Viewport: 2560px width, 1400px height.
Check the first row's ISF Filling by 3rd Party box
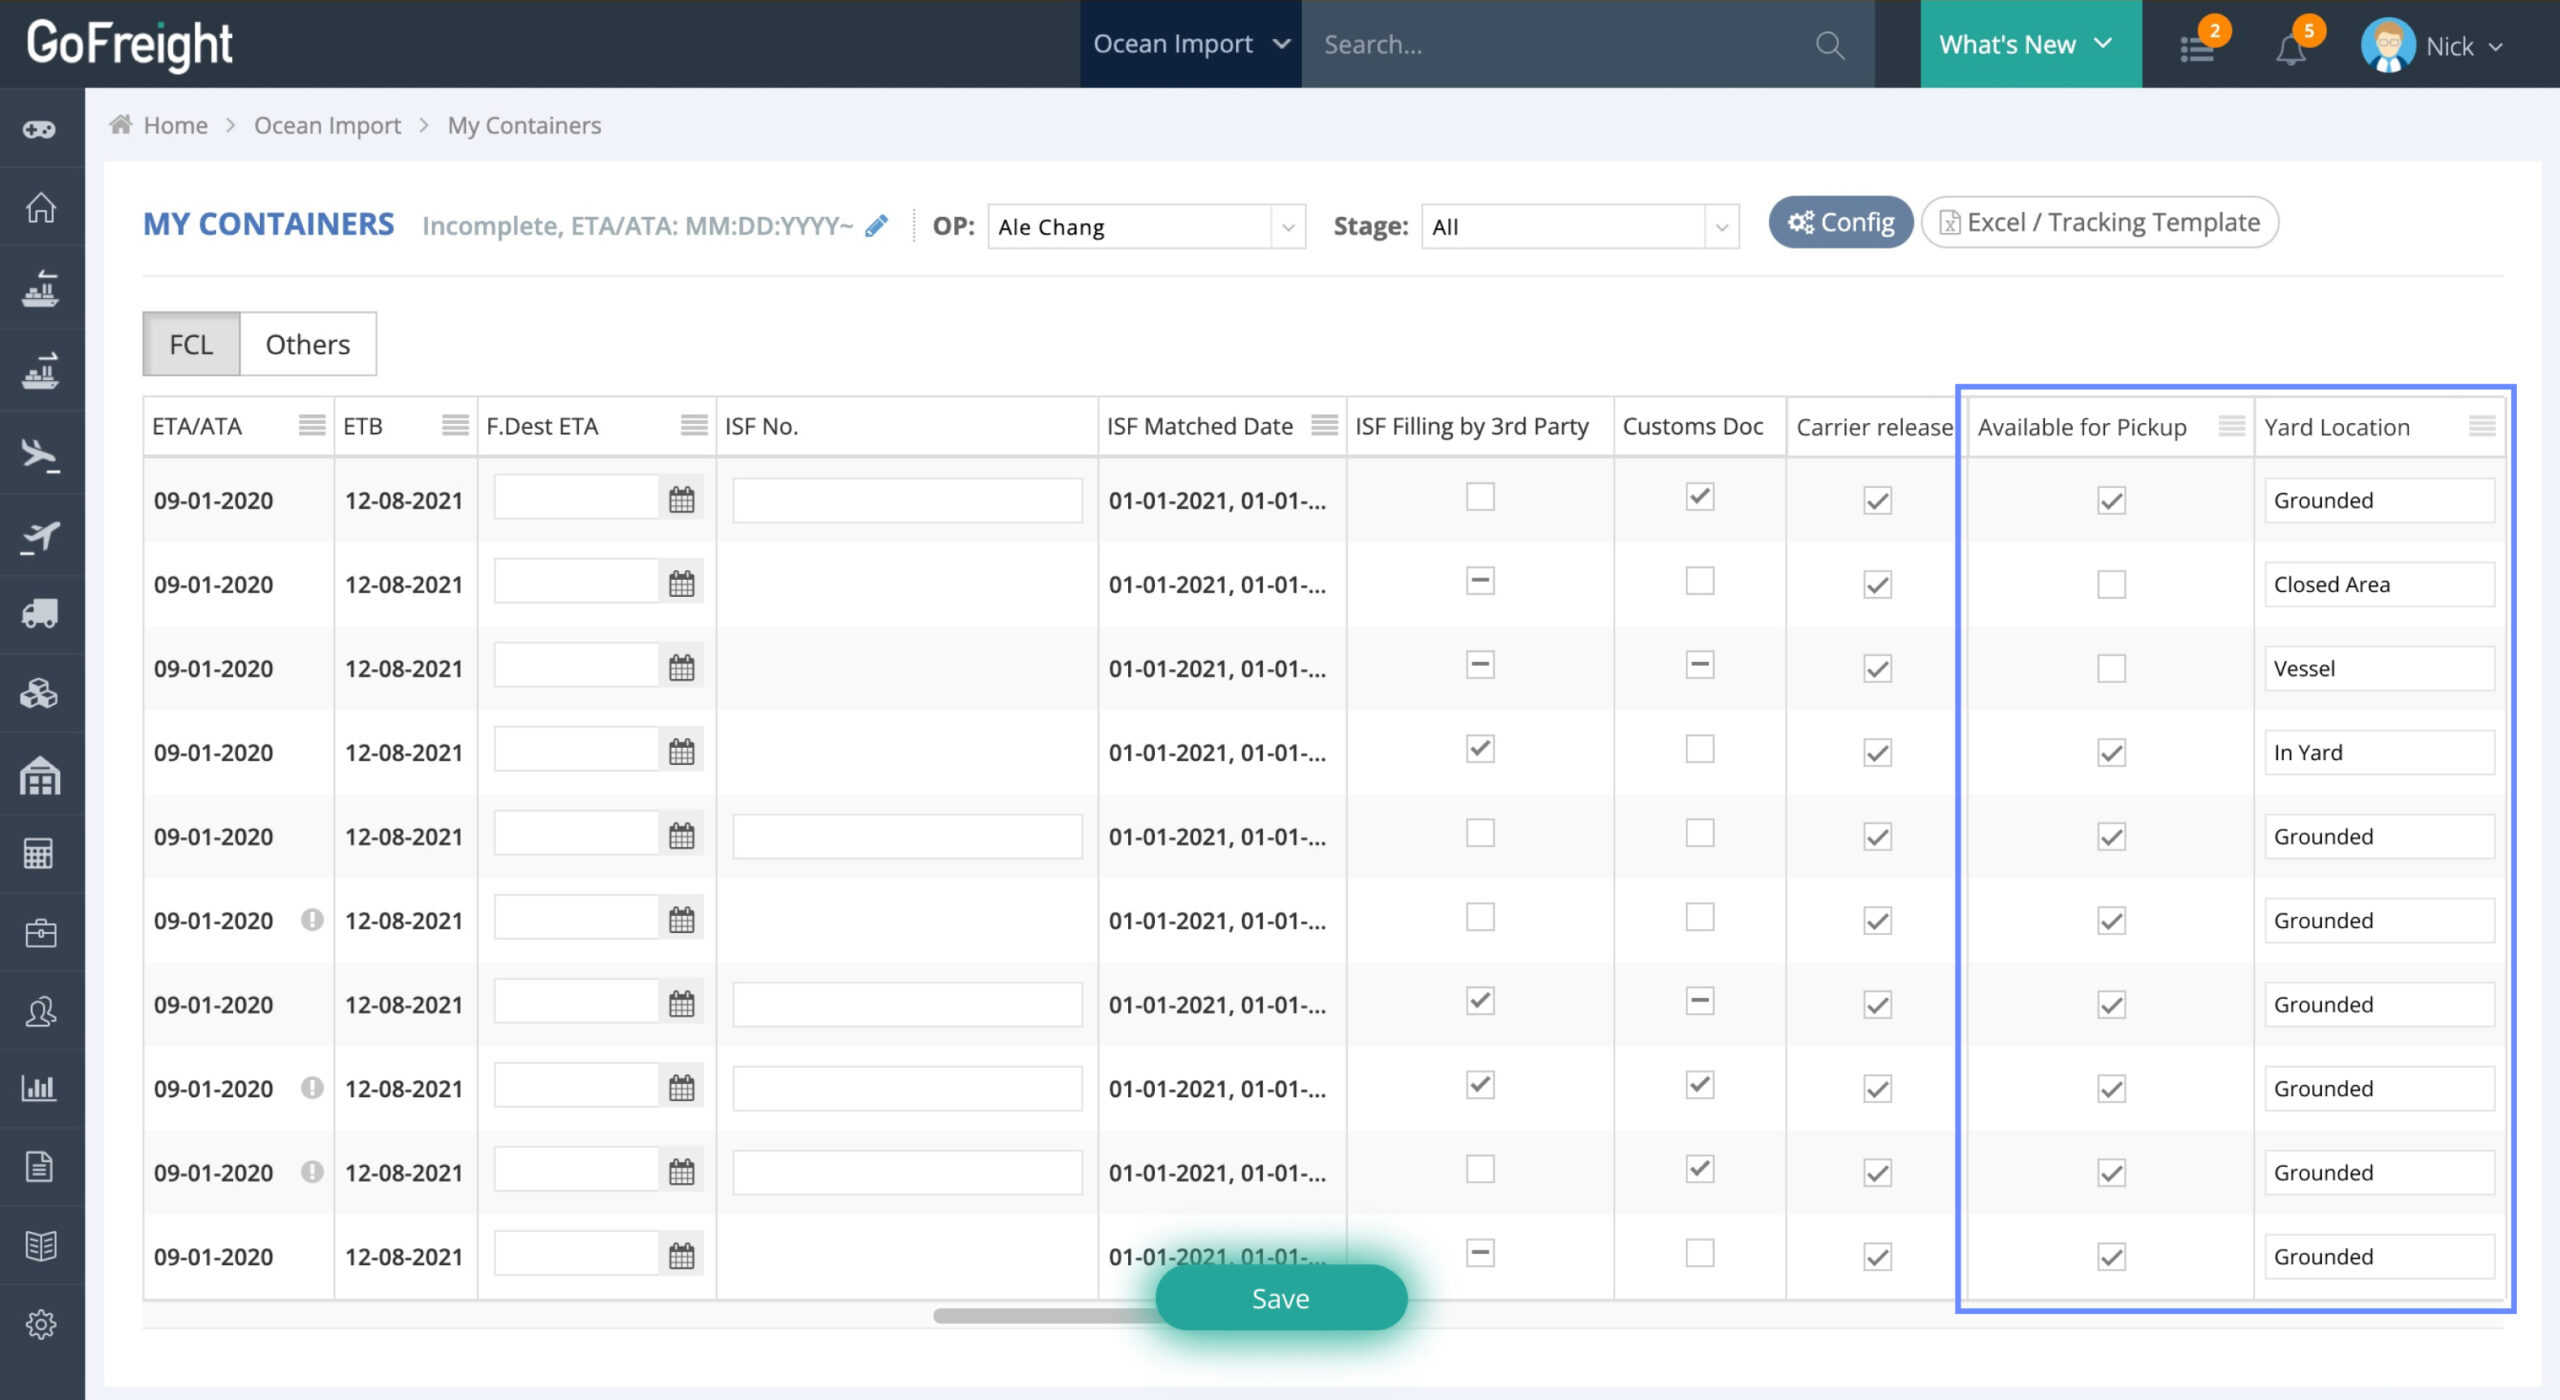[1480, 497]
